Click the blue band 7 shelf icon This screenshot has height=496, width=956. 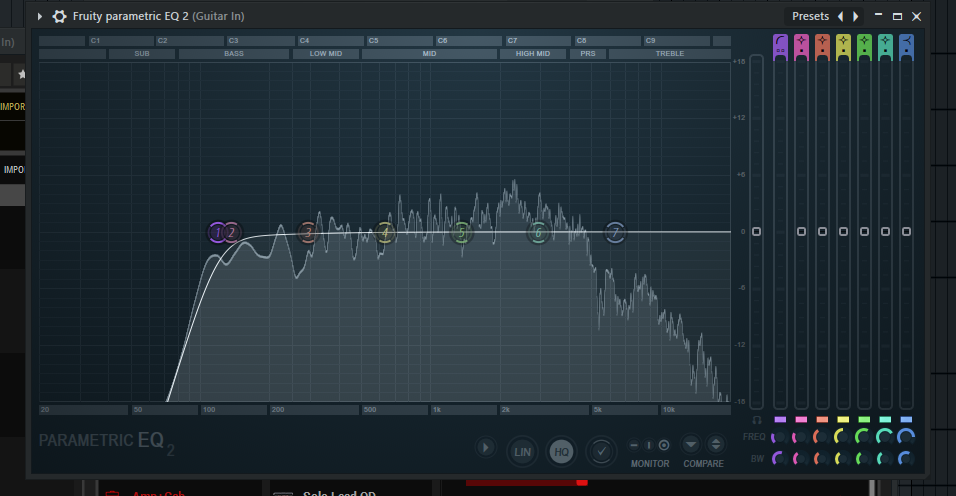click(x=906, y=44)
